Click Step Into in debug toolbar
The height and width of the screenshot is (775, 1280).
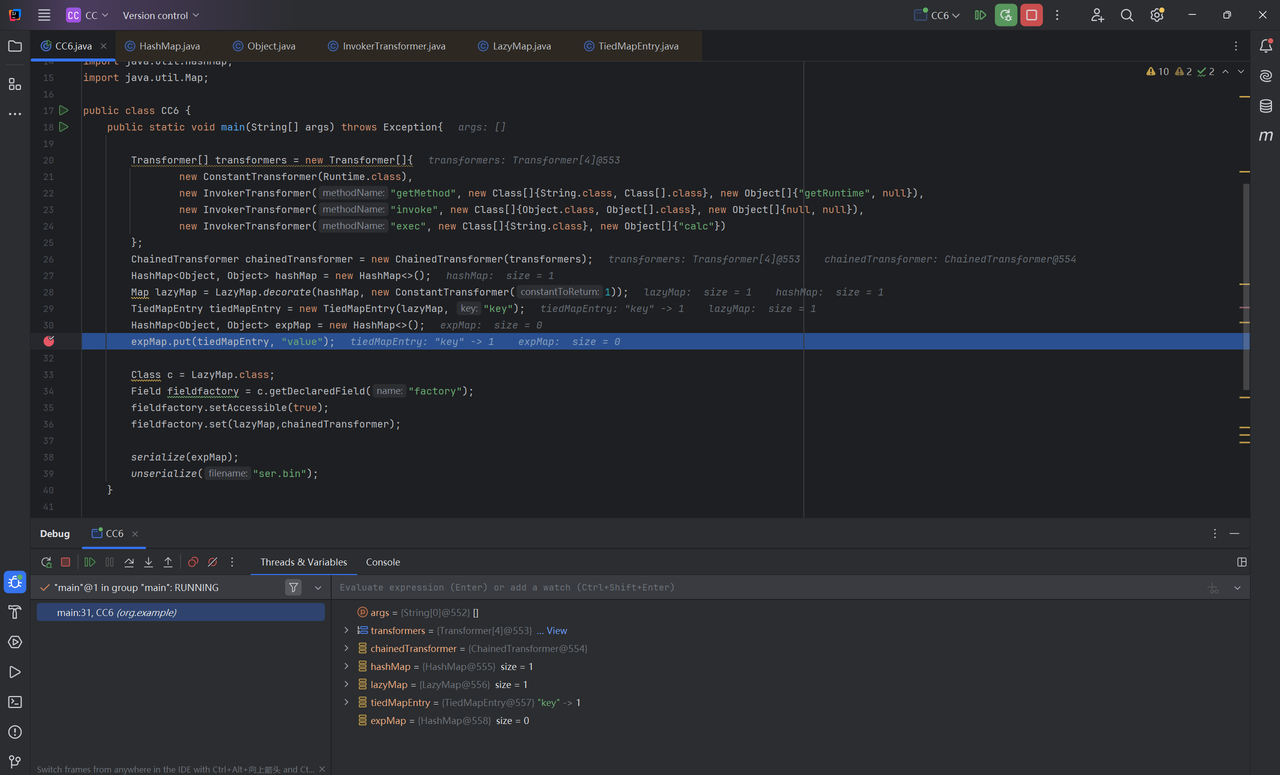point(148,562)
